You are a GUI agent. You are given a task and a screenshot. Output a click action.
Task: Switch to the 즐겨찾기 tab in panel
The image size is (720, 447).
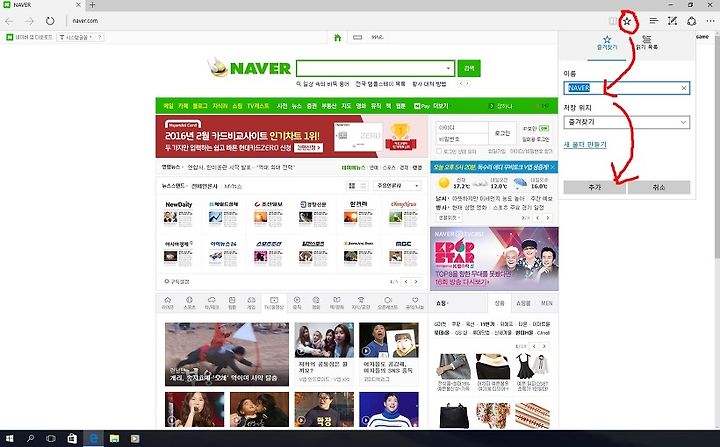tap(607, 43)
